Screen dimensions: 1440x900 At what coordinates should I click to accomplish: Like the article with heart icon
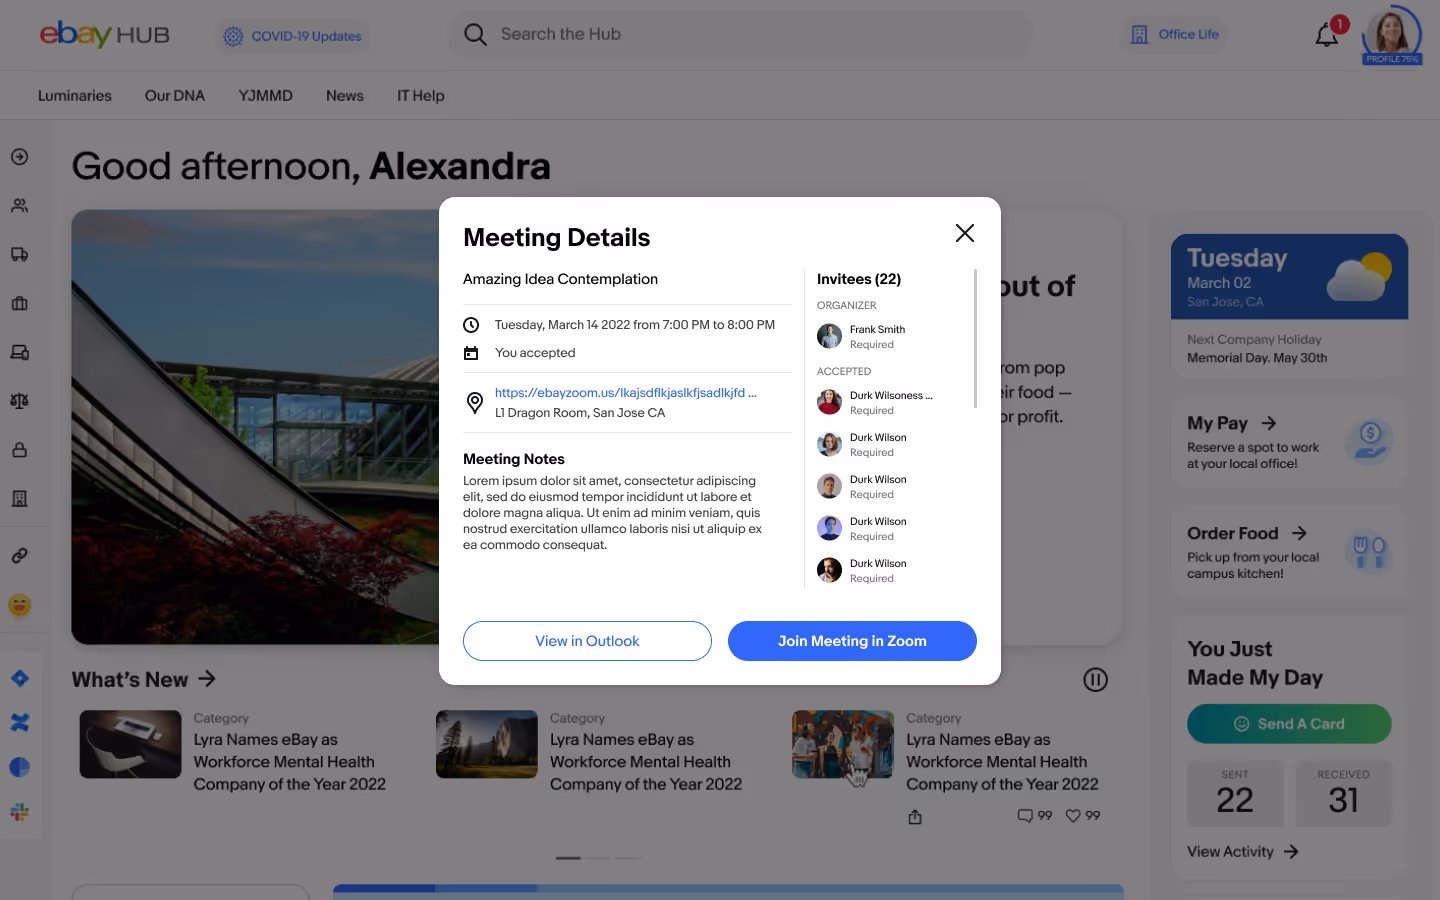coord(1073,816)
